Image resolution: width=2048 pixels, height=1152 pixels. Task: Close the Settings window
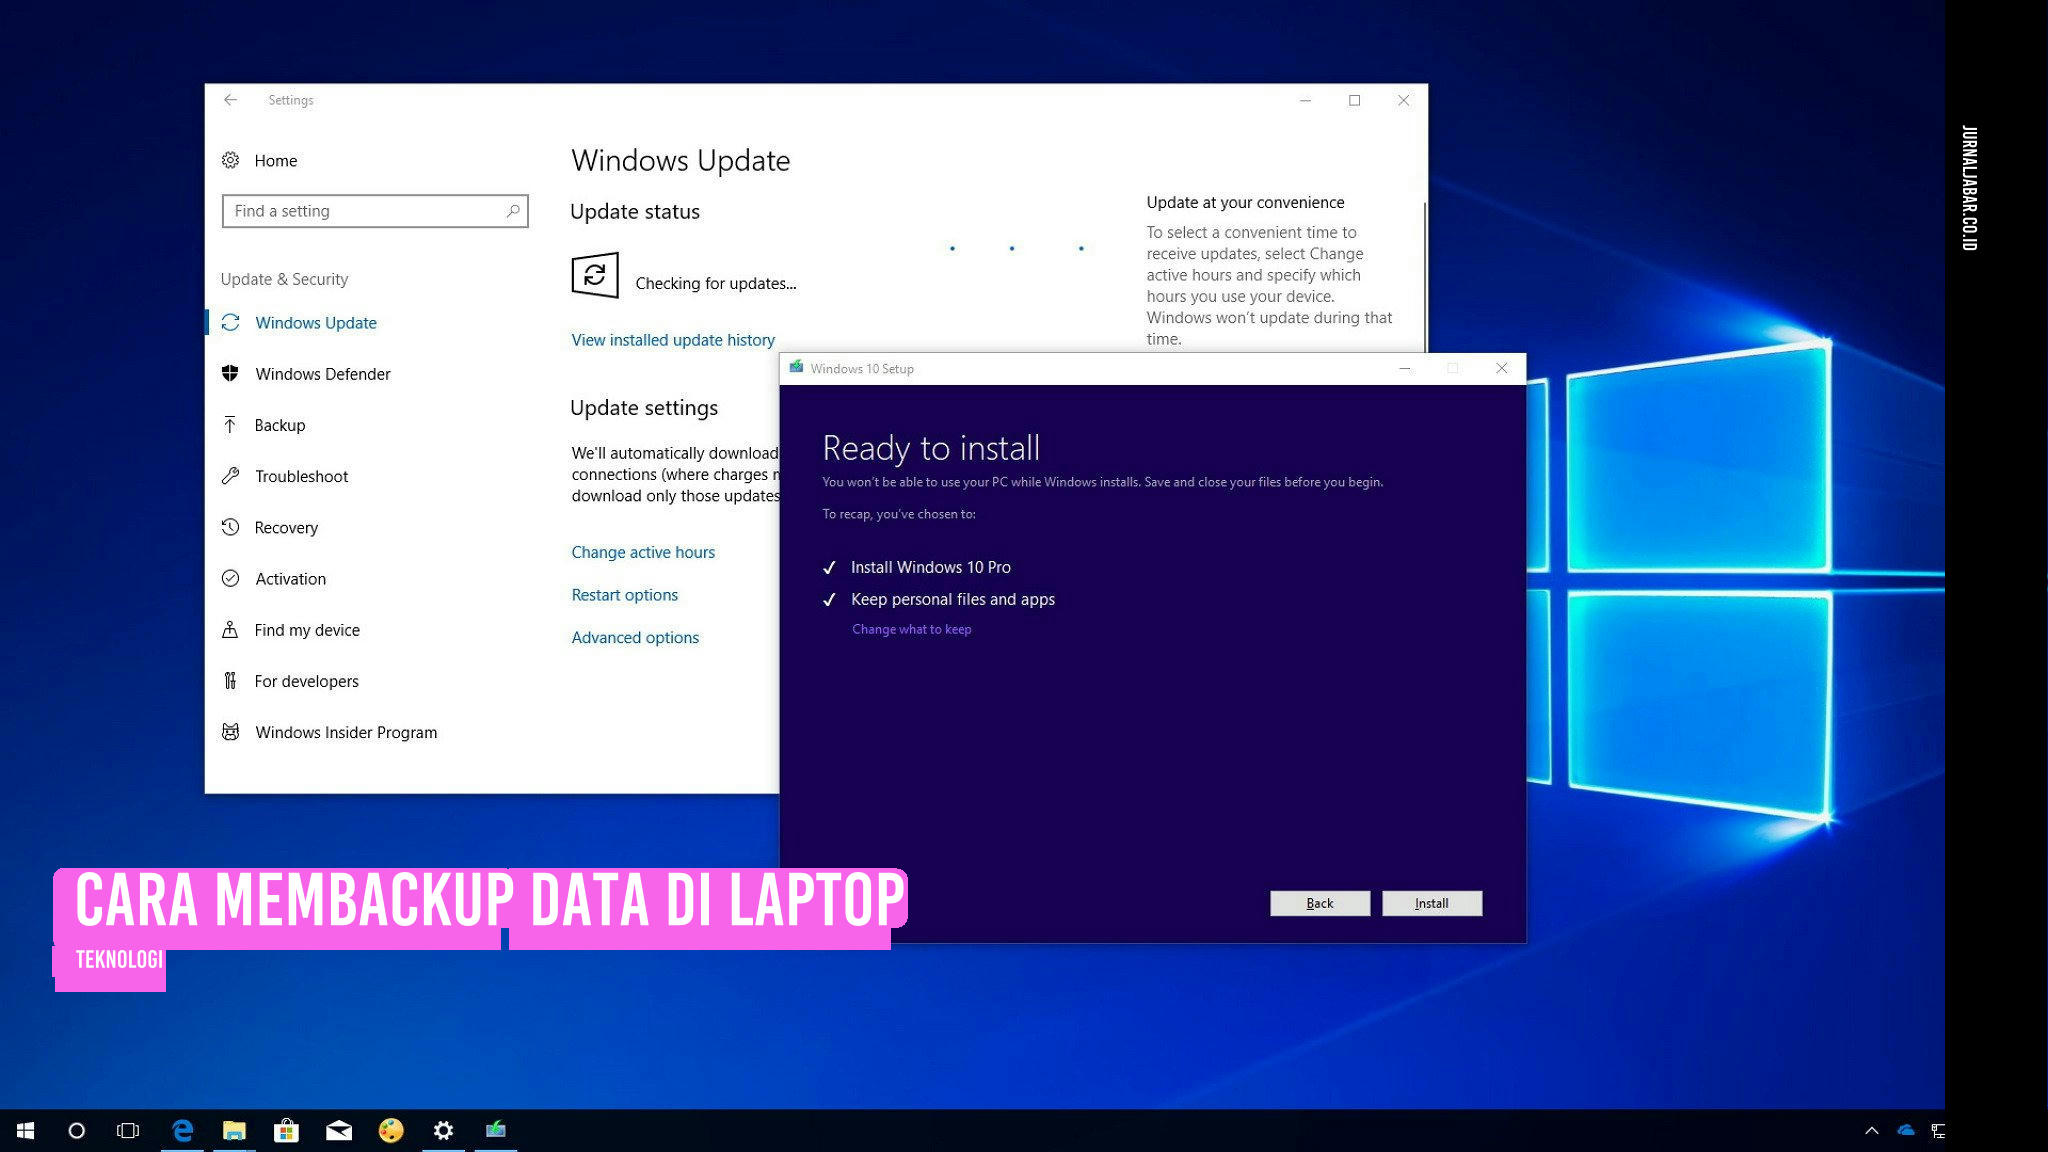coord(1403,100)
